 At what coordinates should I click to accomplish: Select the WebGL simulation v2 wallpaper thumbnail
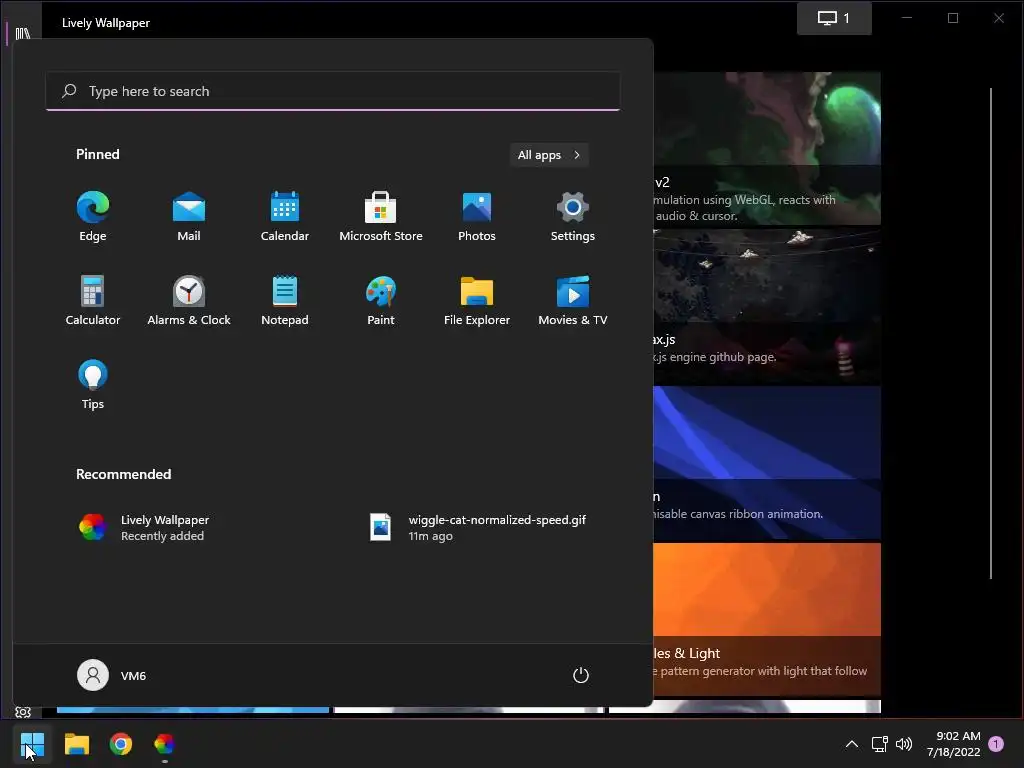coord(767,148)
